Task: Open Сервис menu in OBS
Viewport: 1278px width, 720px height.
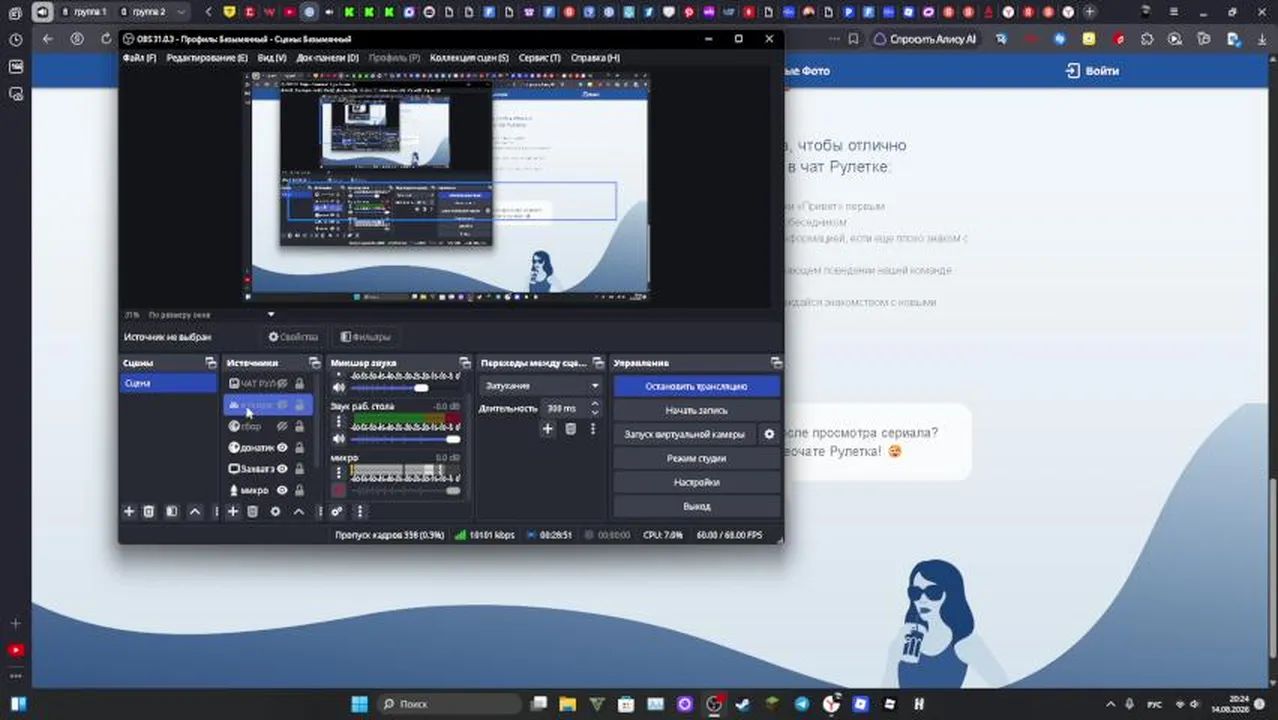Action: (x=539, y=58)
